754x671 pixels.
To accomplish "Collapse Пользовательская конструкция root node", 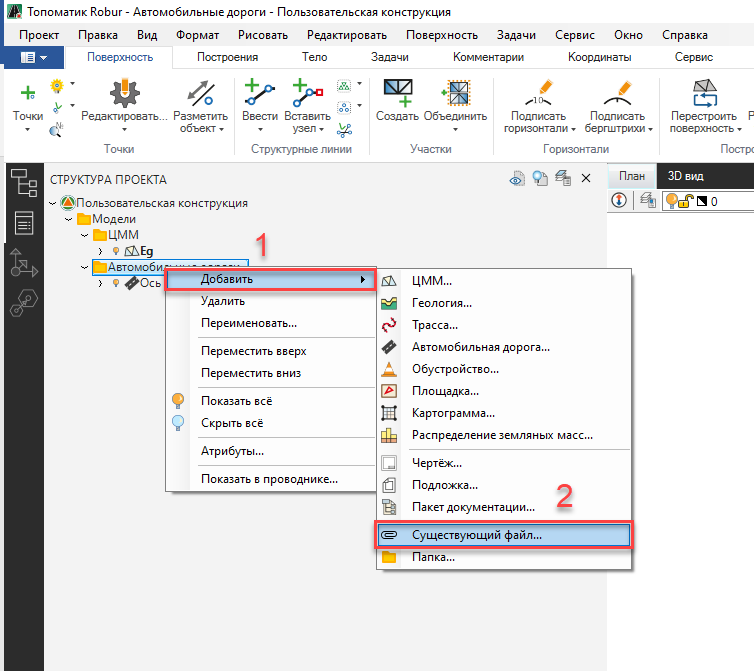I will (52, 203).
